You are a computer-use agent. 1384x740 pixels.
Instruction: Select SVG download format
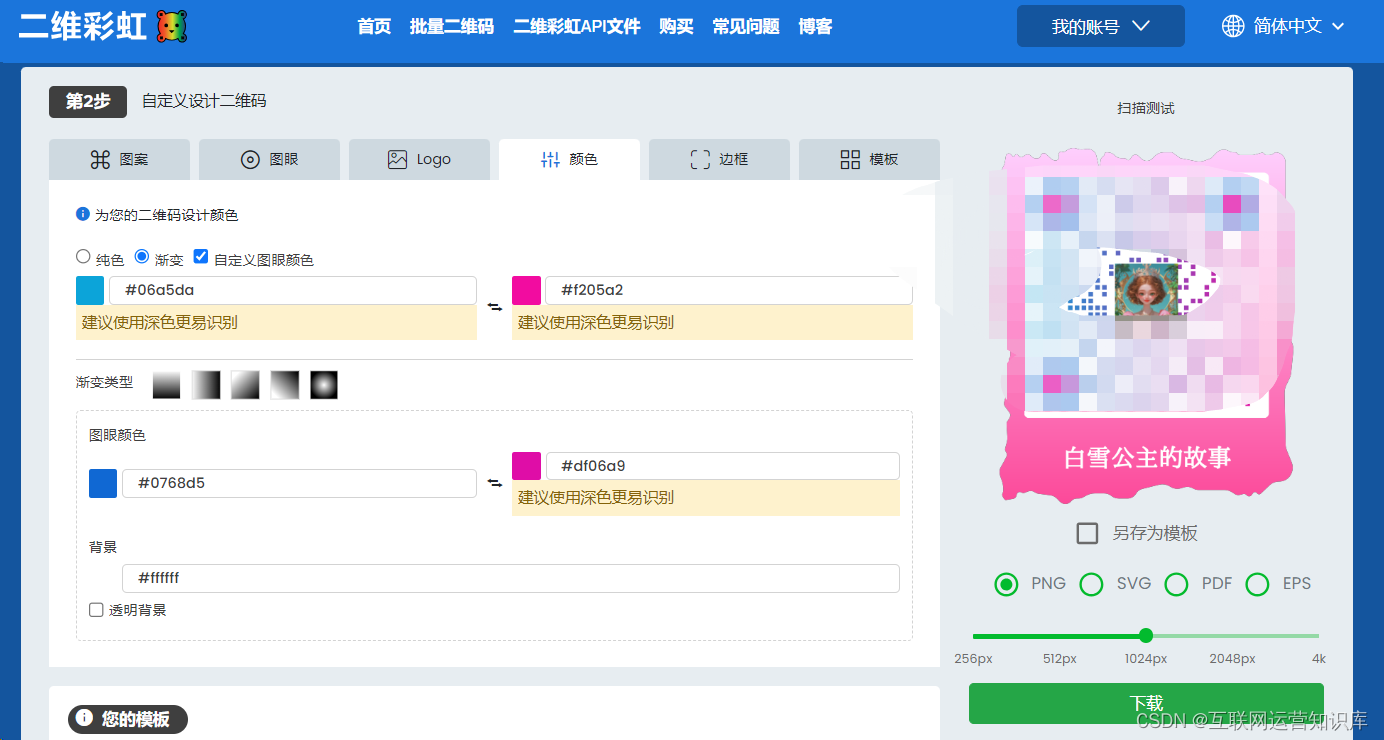point(1091,584)
